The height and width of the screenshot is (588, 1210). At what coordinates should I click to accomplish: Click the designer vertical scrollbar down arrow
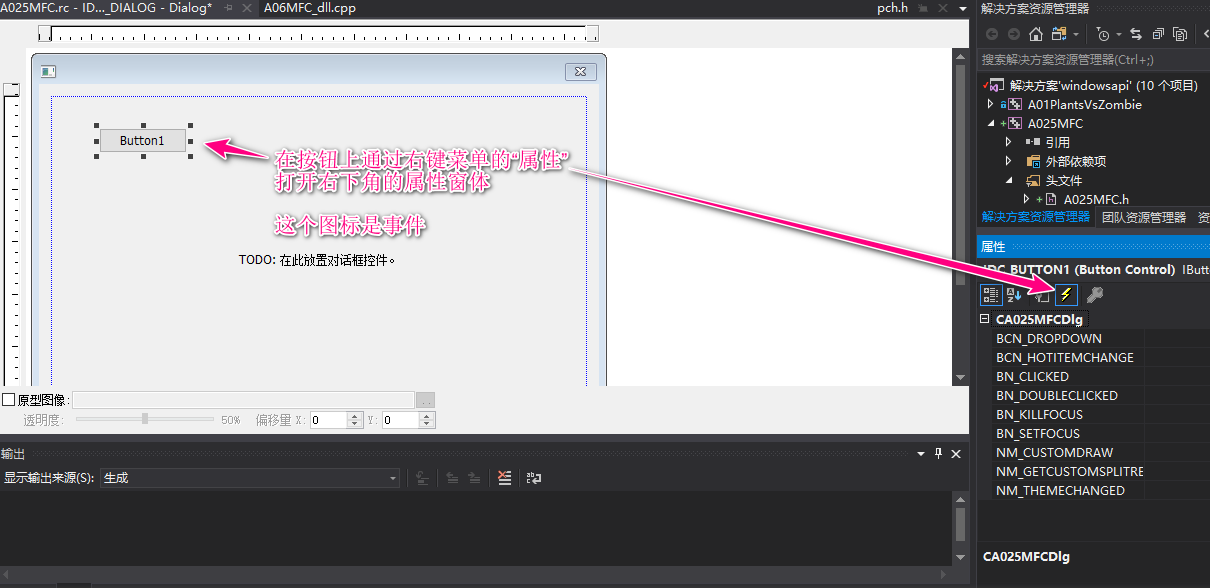click(x=961, y=377)
